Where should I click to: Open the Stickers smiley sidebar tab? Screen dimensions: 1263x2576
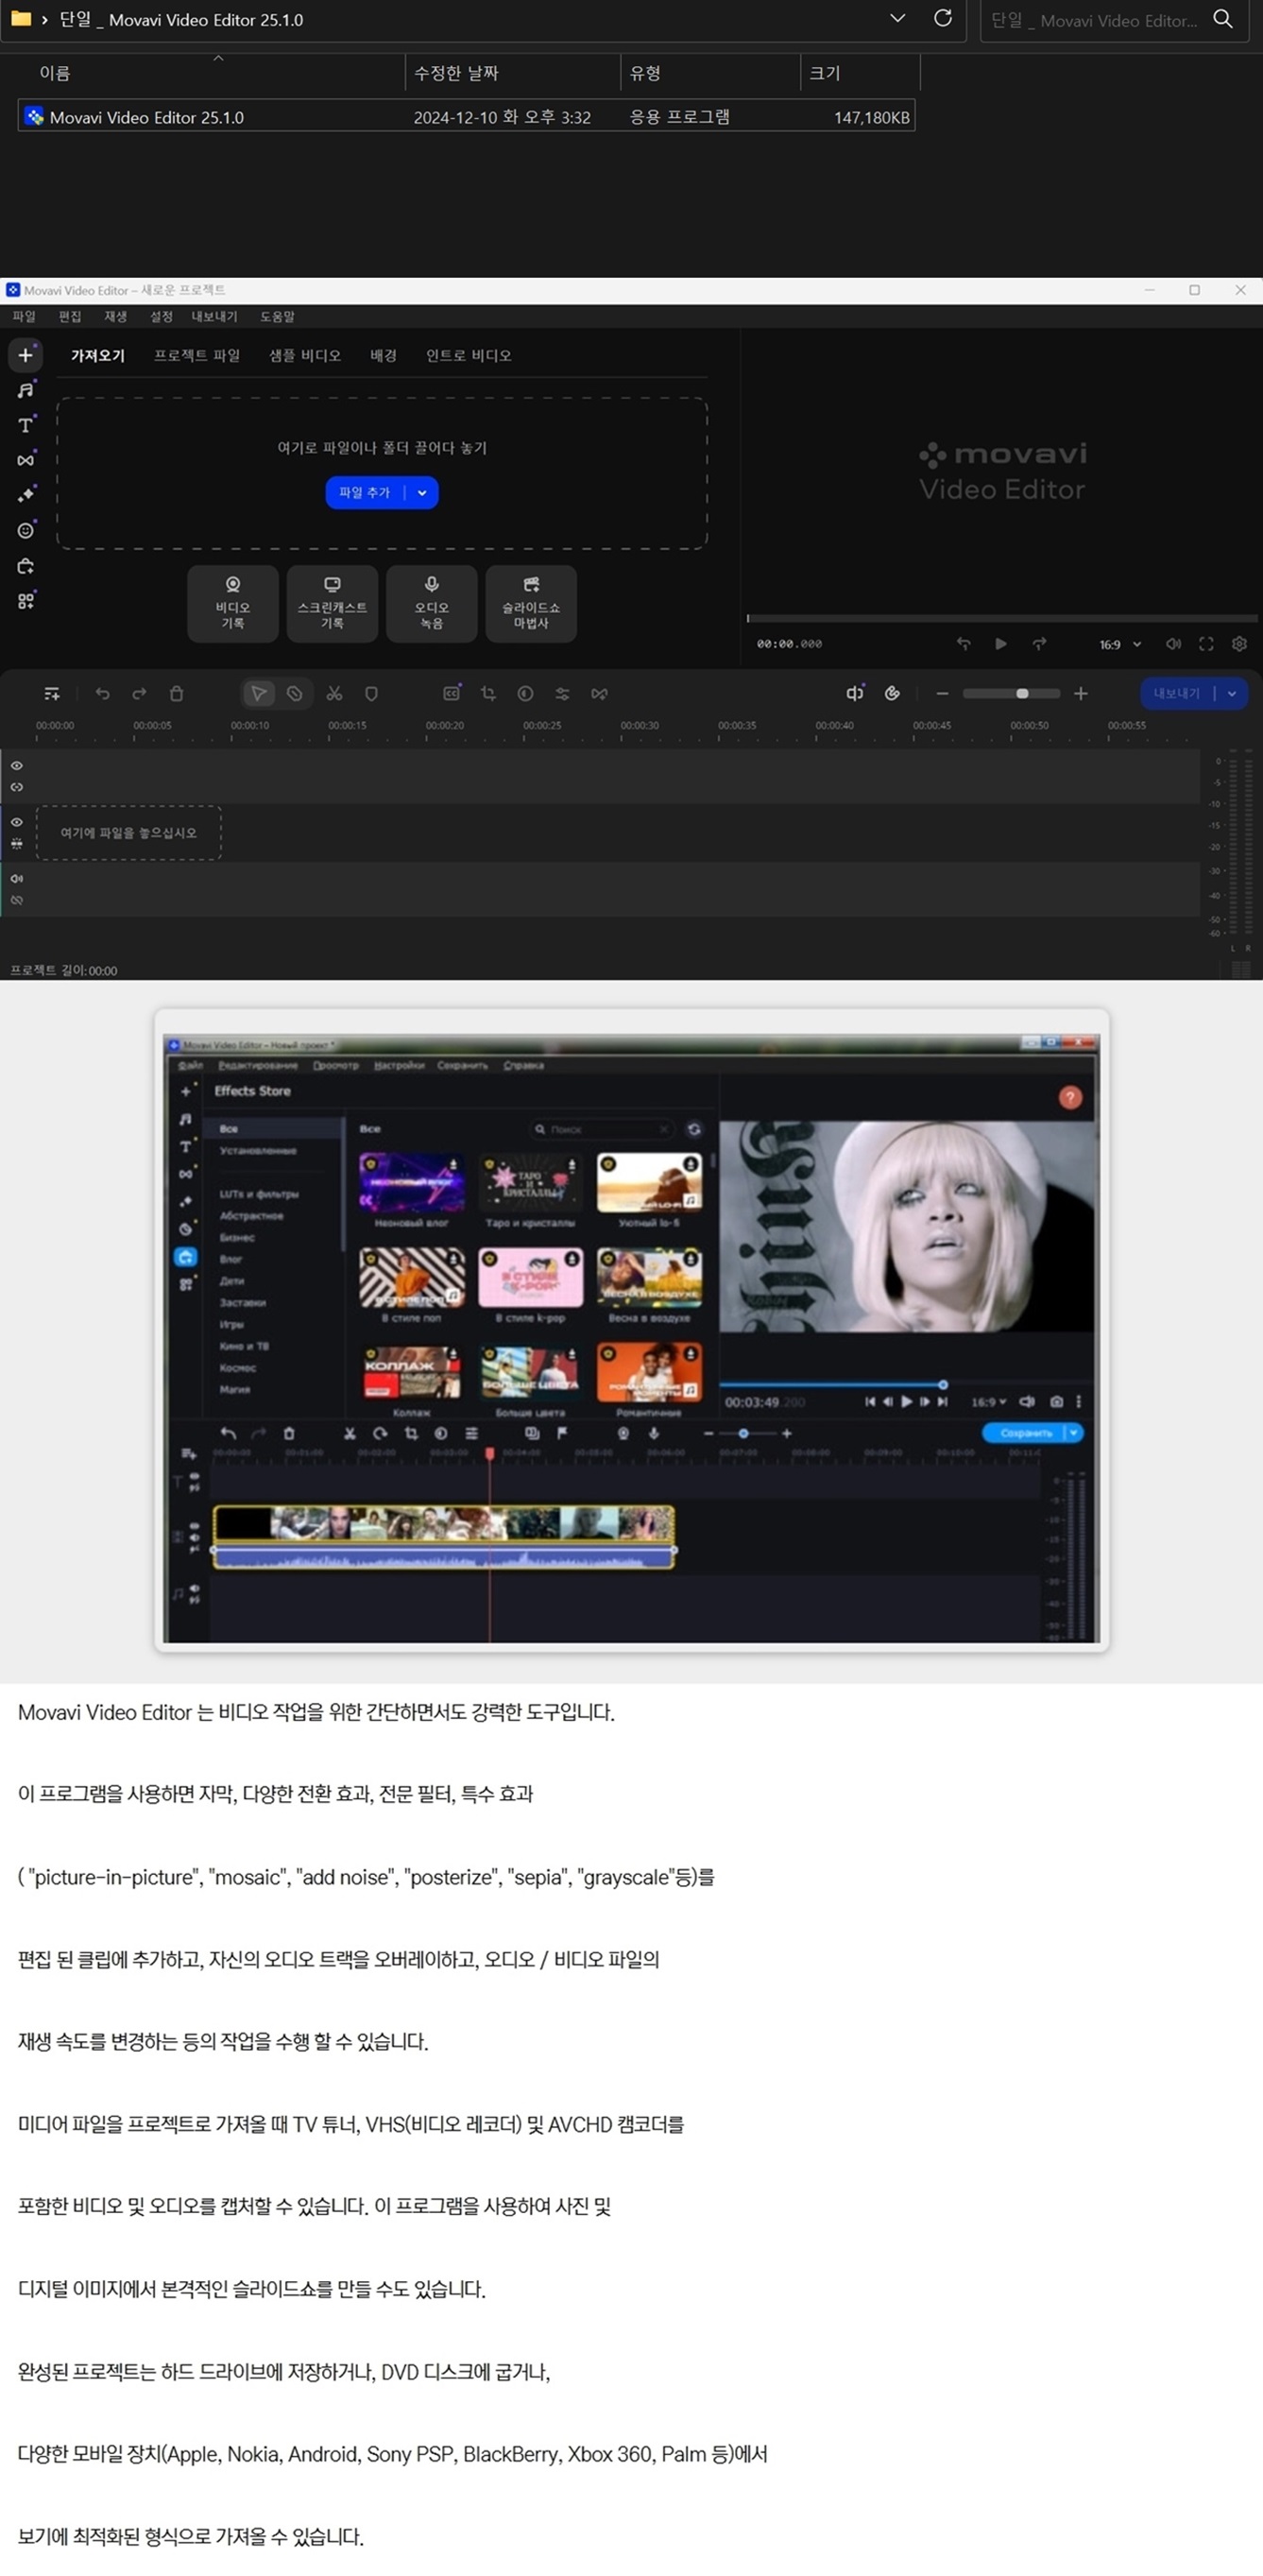click(x=25, y=530)
